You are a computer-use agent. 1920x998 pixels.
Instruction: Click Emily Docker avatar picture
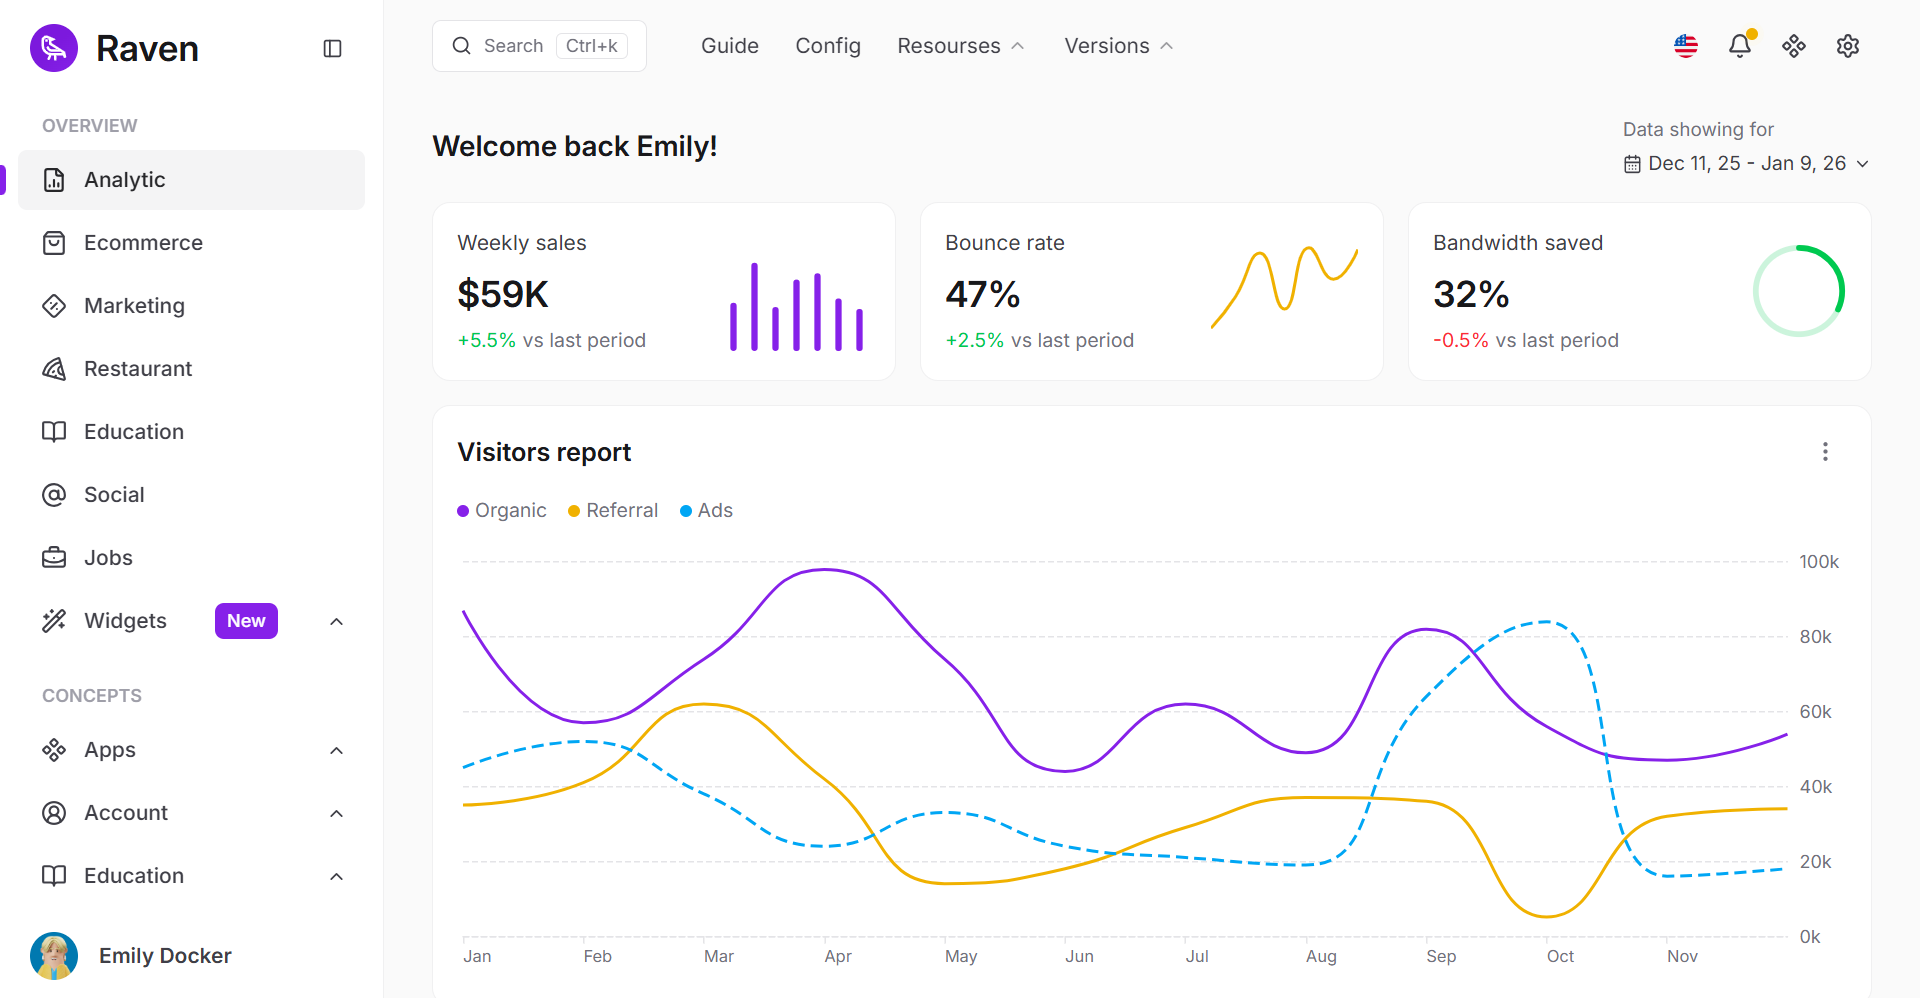54,956
